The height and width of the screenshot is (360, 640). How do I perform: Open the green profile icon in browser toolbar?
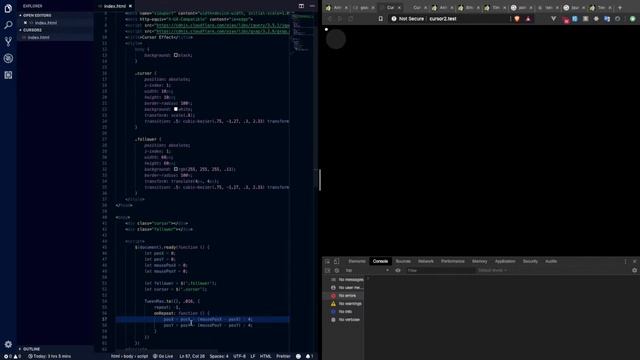[632, 19]
